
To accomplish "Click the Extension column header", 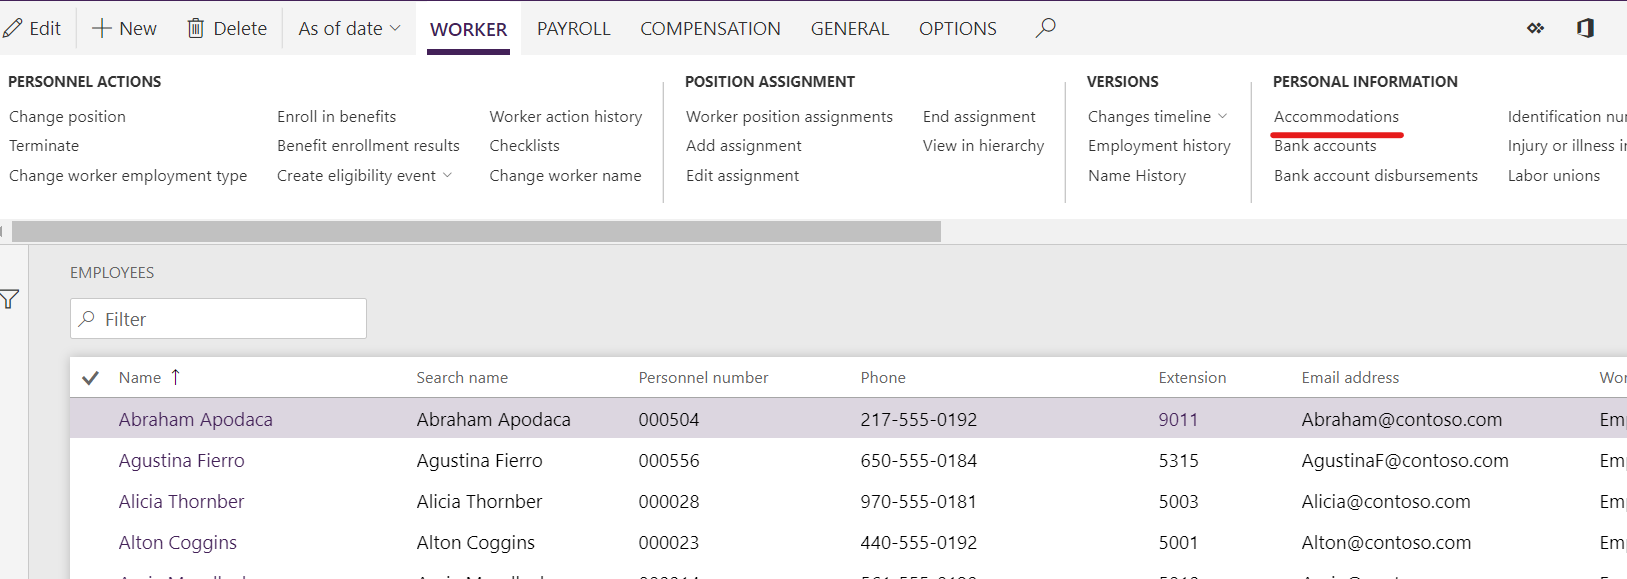I will (x=1192, y=377).
